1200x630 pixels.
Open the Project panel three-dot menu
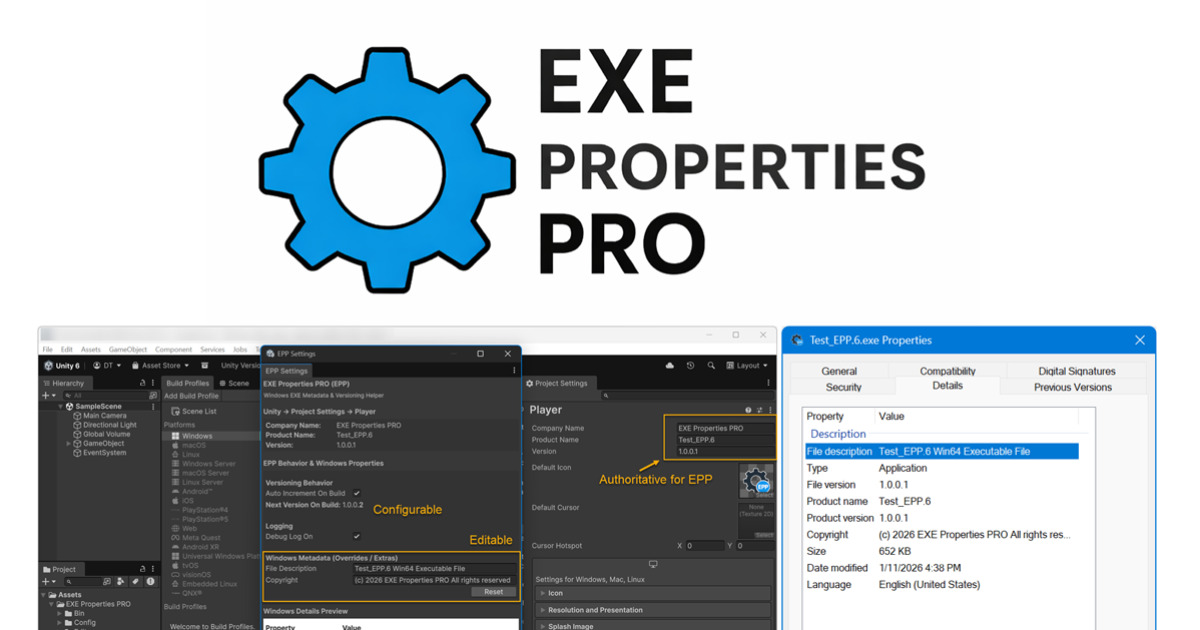pos(153,569)
